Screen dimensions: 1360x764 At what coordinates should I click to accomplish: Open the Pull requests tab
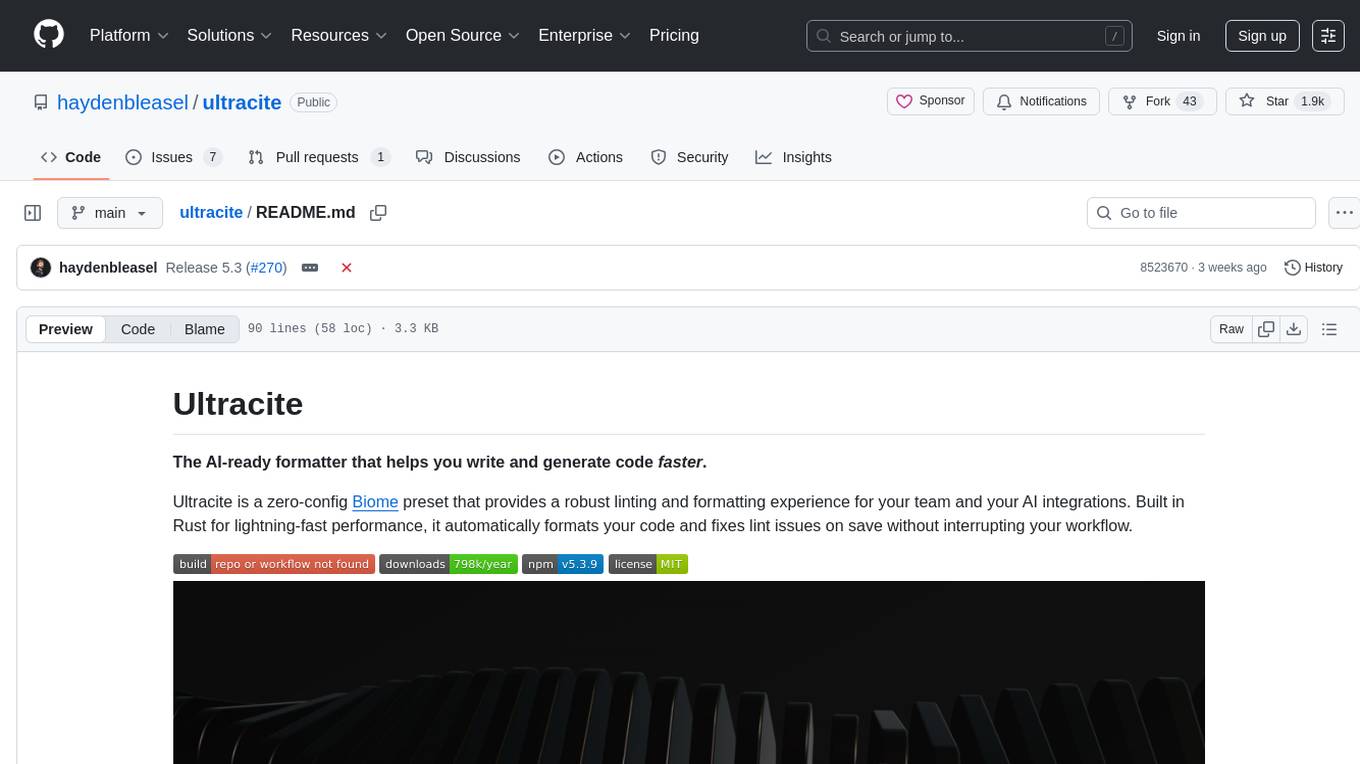(x=319, y=157)
